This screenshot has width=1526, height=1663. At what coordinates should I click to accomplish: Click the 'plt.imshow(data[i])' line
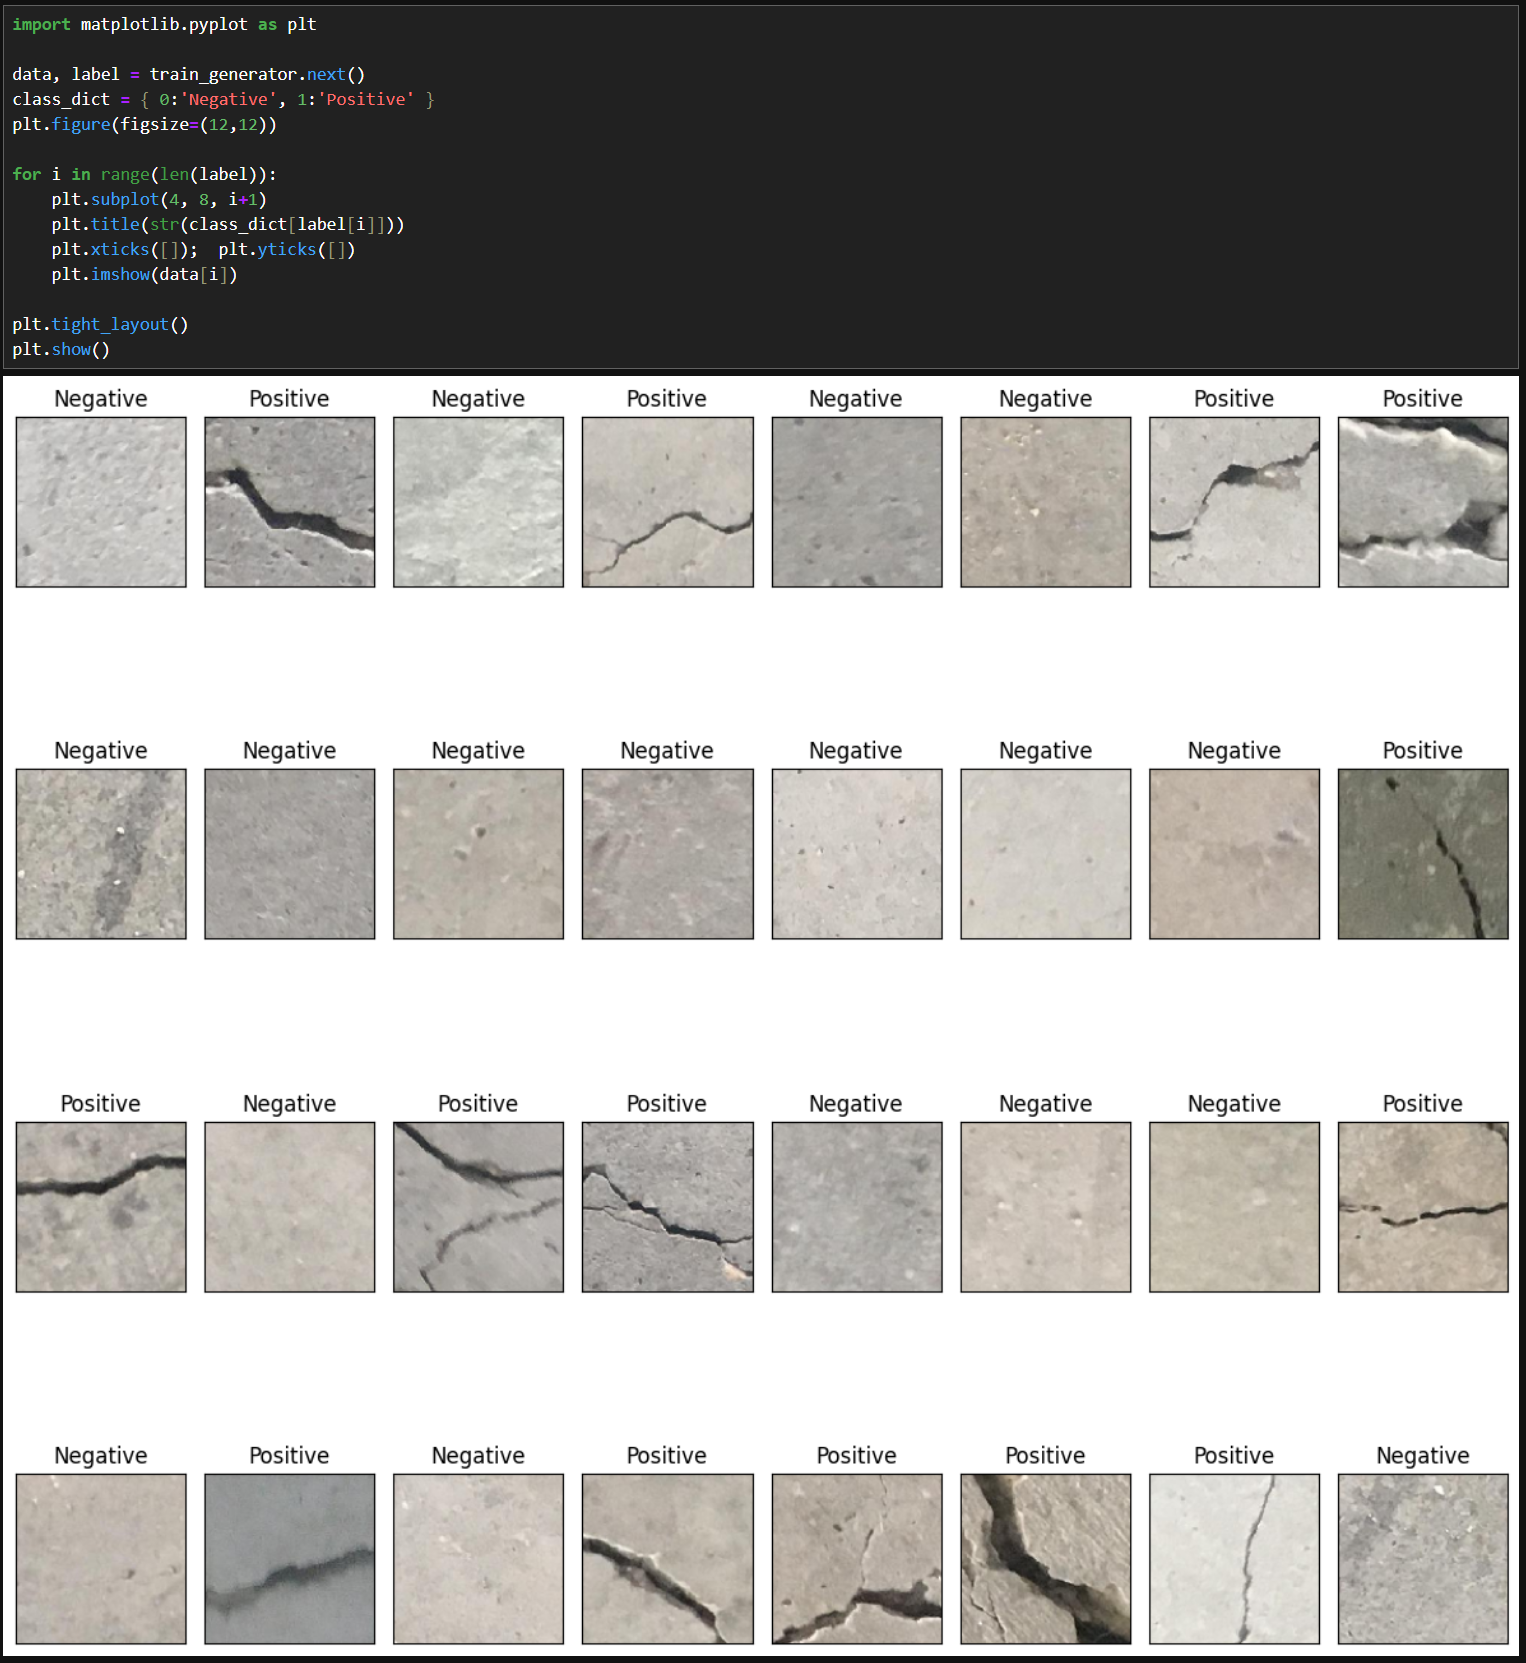pos(144,274)
